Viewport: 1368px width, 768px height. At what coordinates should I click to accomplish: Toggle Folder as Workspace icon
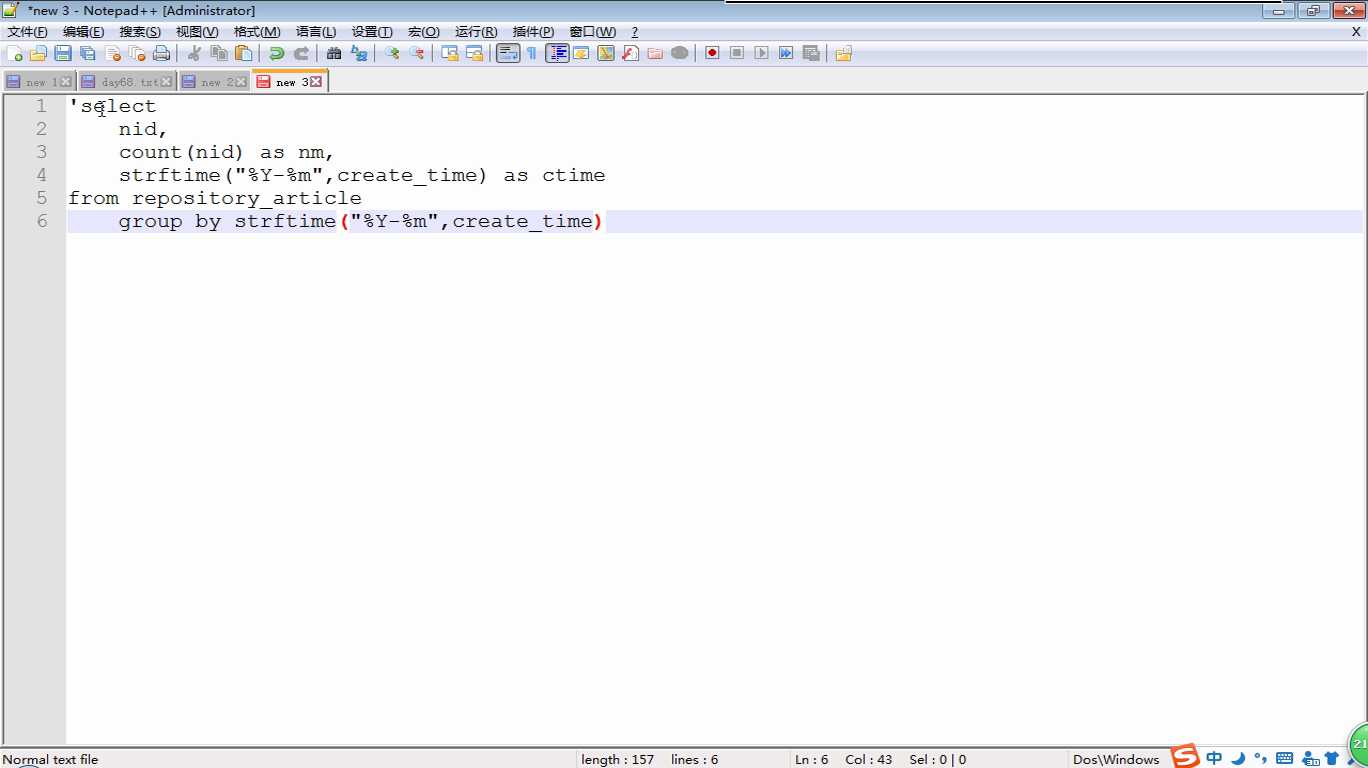click(655, 53)
